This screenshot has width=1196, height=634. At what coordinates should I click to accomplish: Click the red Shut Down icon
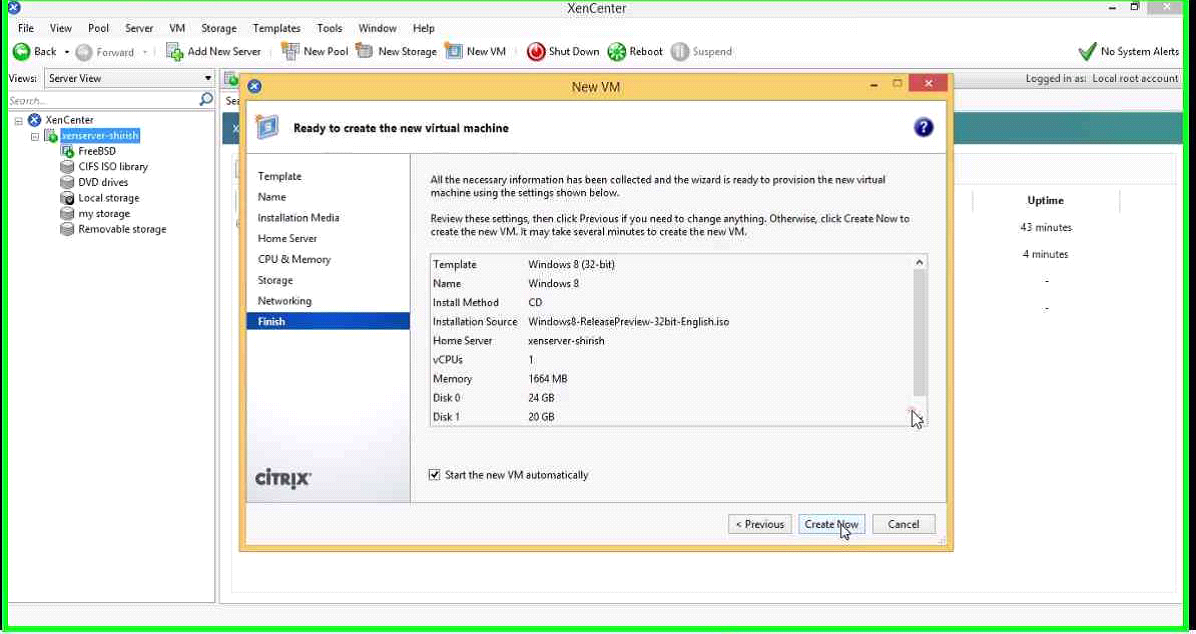pyautogui.click(x=536, y=51)
